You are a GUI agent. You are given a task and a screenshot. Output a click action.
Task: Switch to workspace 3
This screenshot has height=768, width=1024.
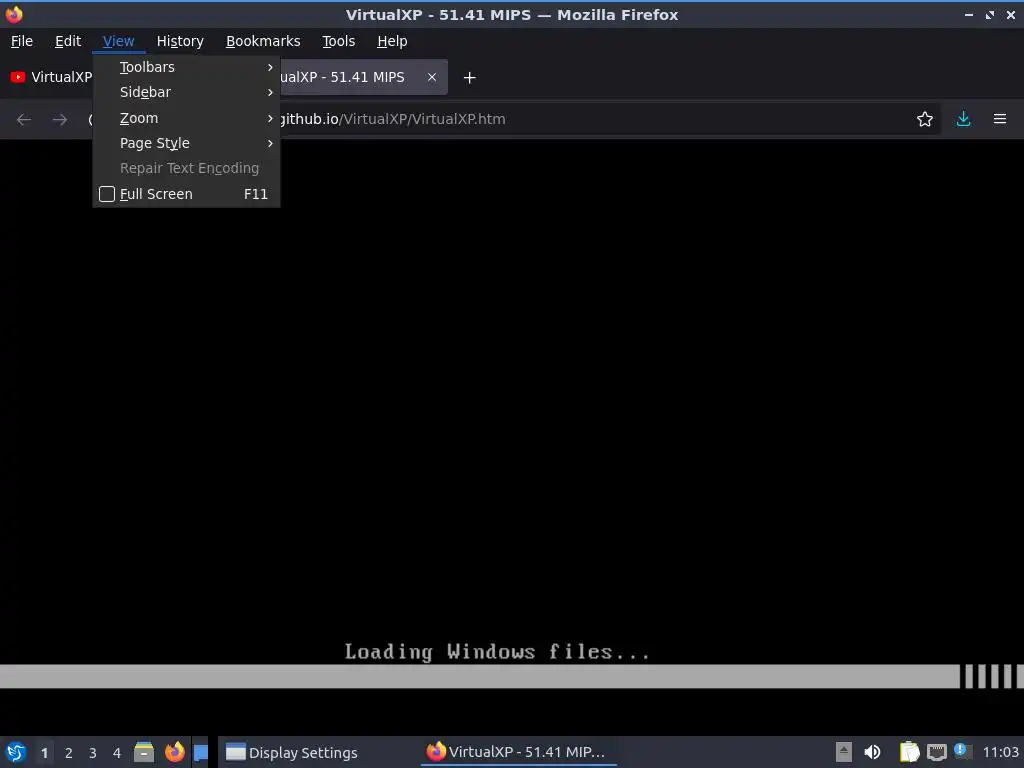93,753
